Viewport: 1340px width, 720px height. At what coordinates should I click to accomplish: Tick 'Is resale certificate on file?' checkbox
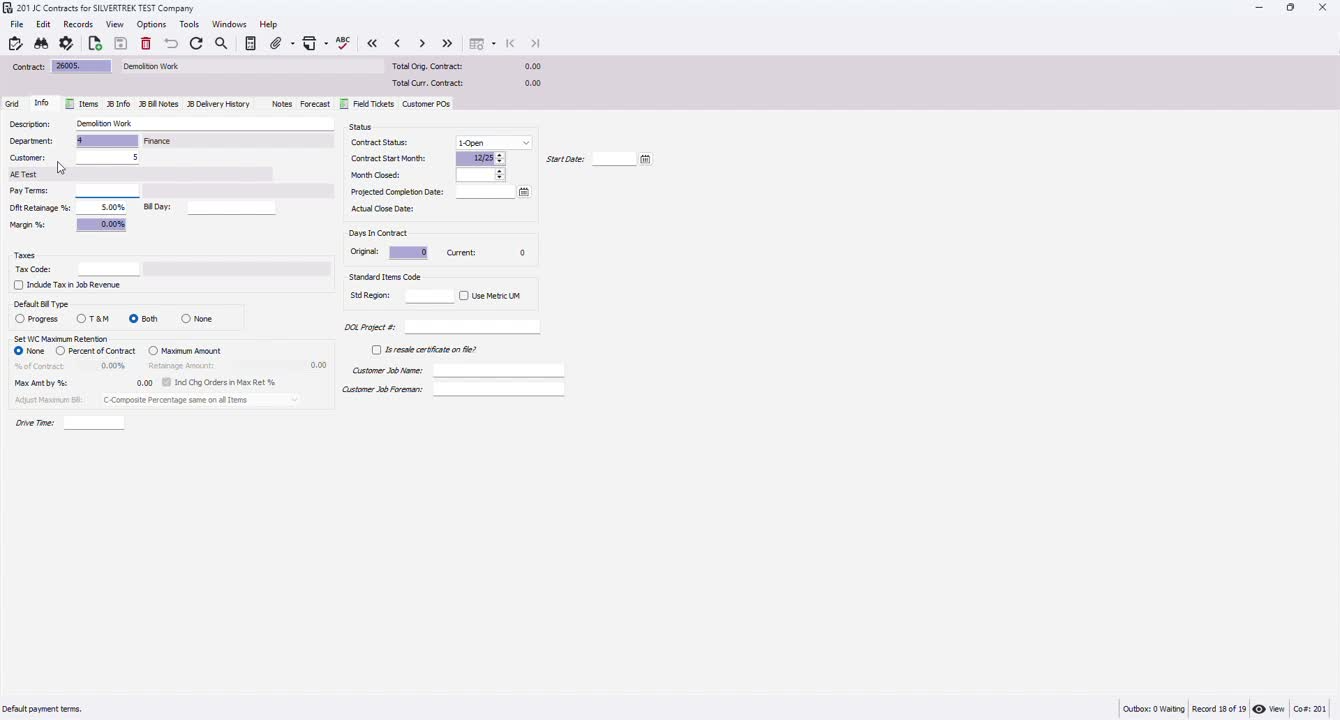click(377, 350)
